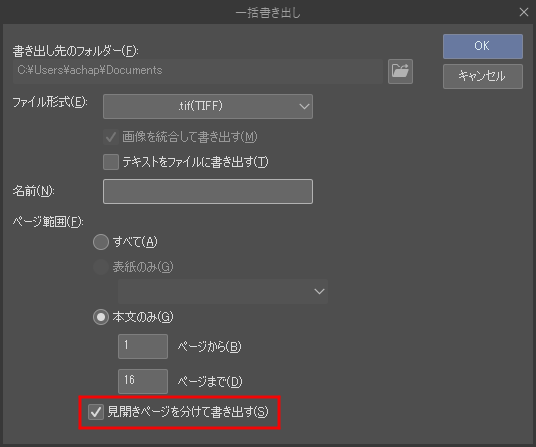Screen dimensions: 536x447
Task: Click the キャンセル button
Action: tap(483, 76)
